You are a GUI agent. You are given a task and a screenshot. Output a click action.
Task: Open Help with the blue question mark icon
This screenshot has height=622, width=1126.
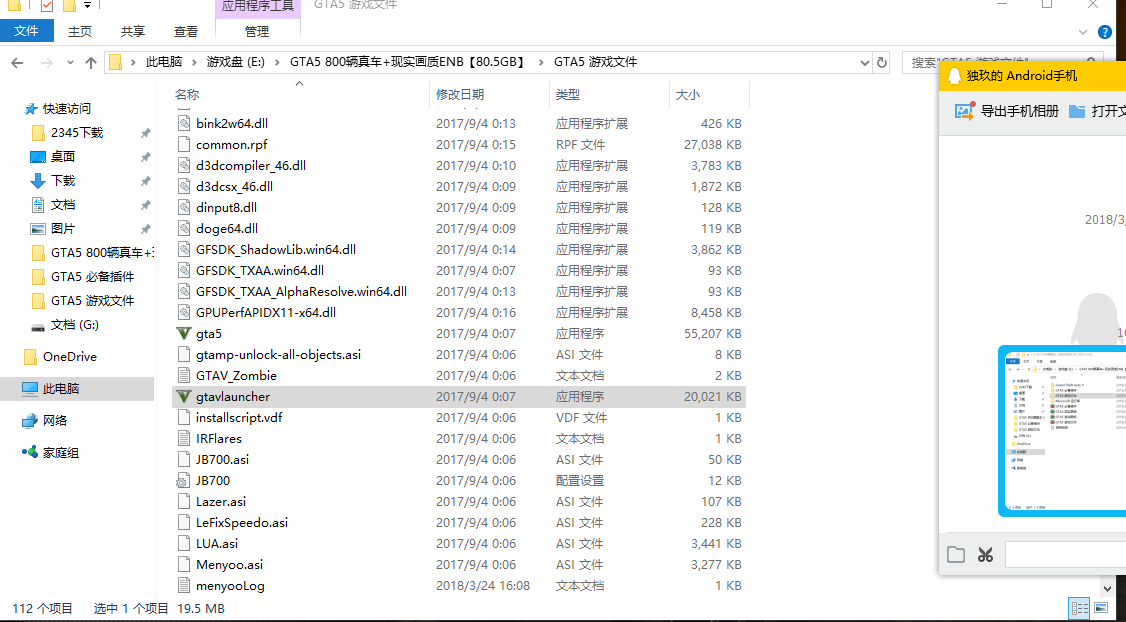point(1105,32)
